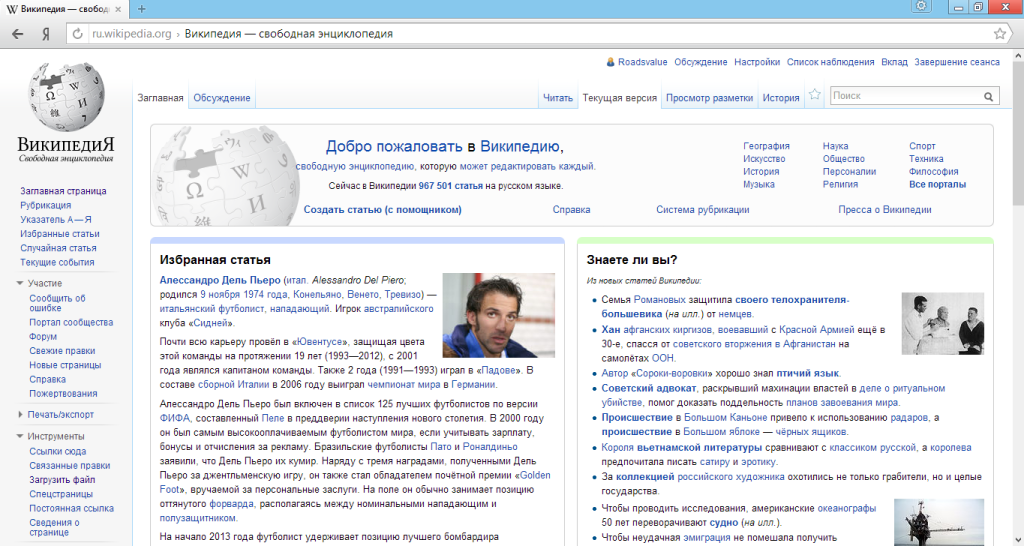Viewport: 1024px width, 546px height.
Task: Open Постоянная ссылка link
Action: [71, 509]
